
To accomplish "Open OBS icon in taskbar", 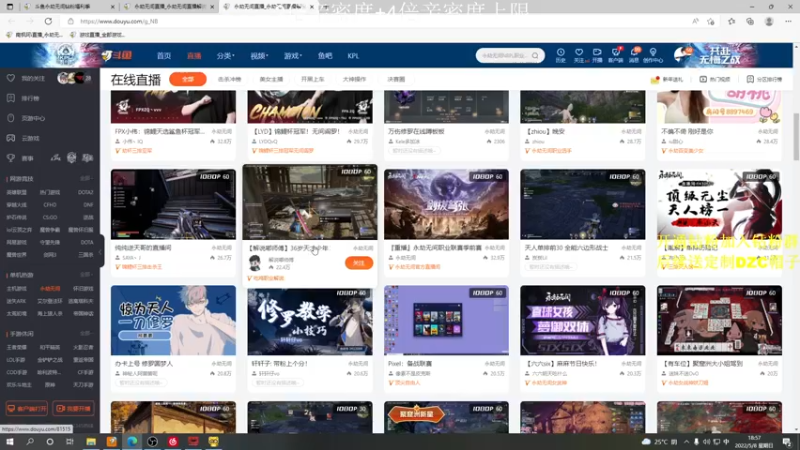I will [153, 441].
